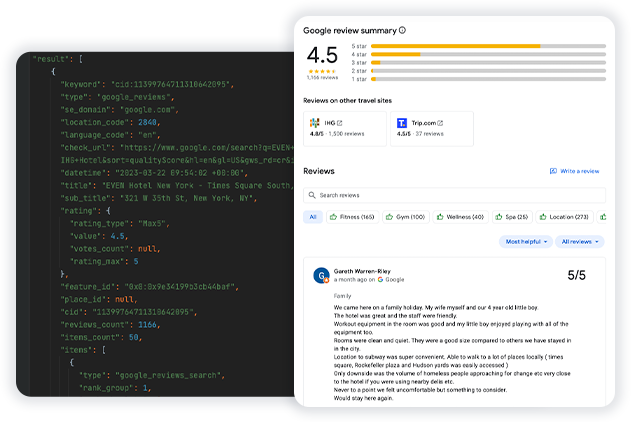Click the 1 star rating bar
Viewport: 631px width, 422px height.
click(x=488, y=79)
